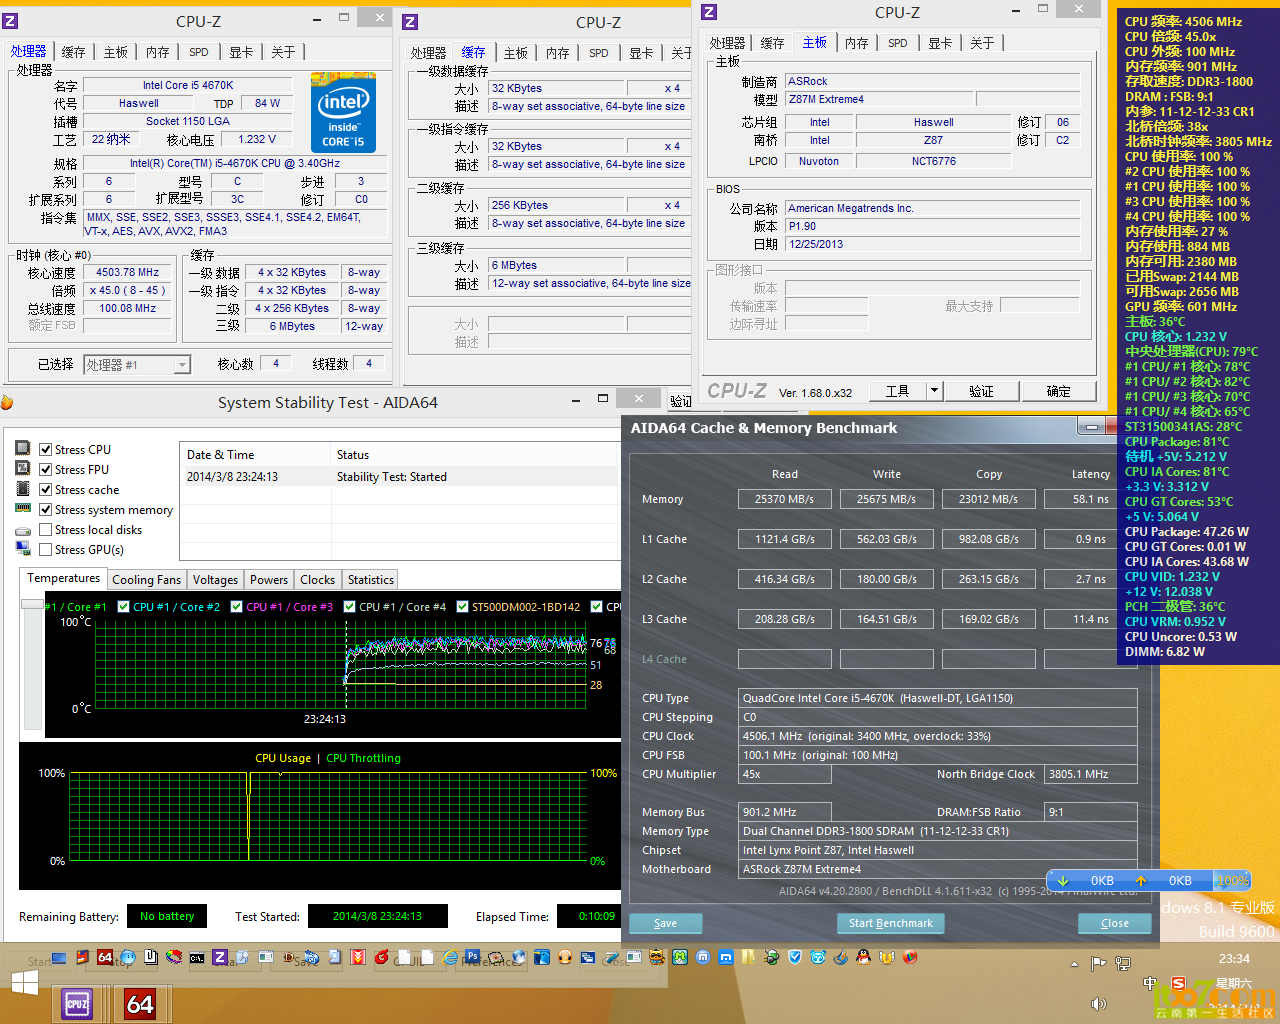Click the Z87M Extreme4 model field
This screenshot has width=1280, height=1024.
[x=879, y=99]
